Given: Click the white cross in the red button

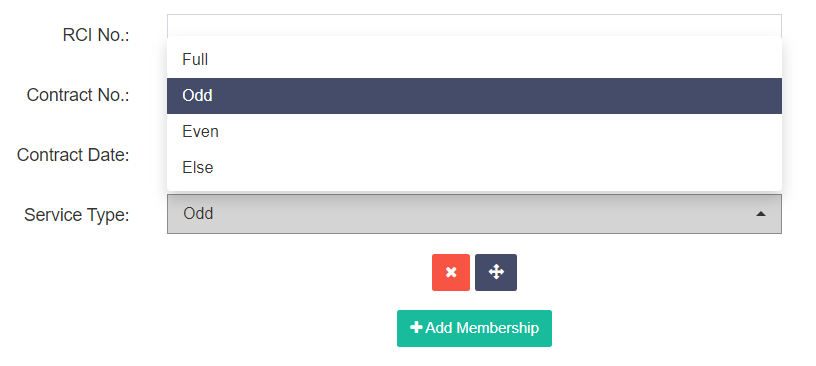Looking at the screenshot, I should [451, 272].
